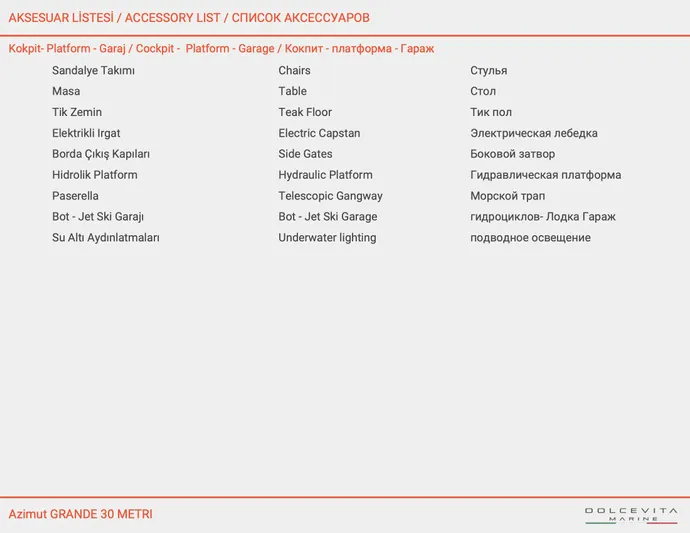Select the Cockpit - Platform - Garage section title
This screenshot has width=690, height=533.
click(221, 48)
